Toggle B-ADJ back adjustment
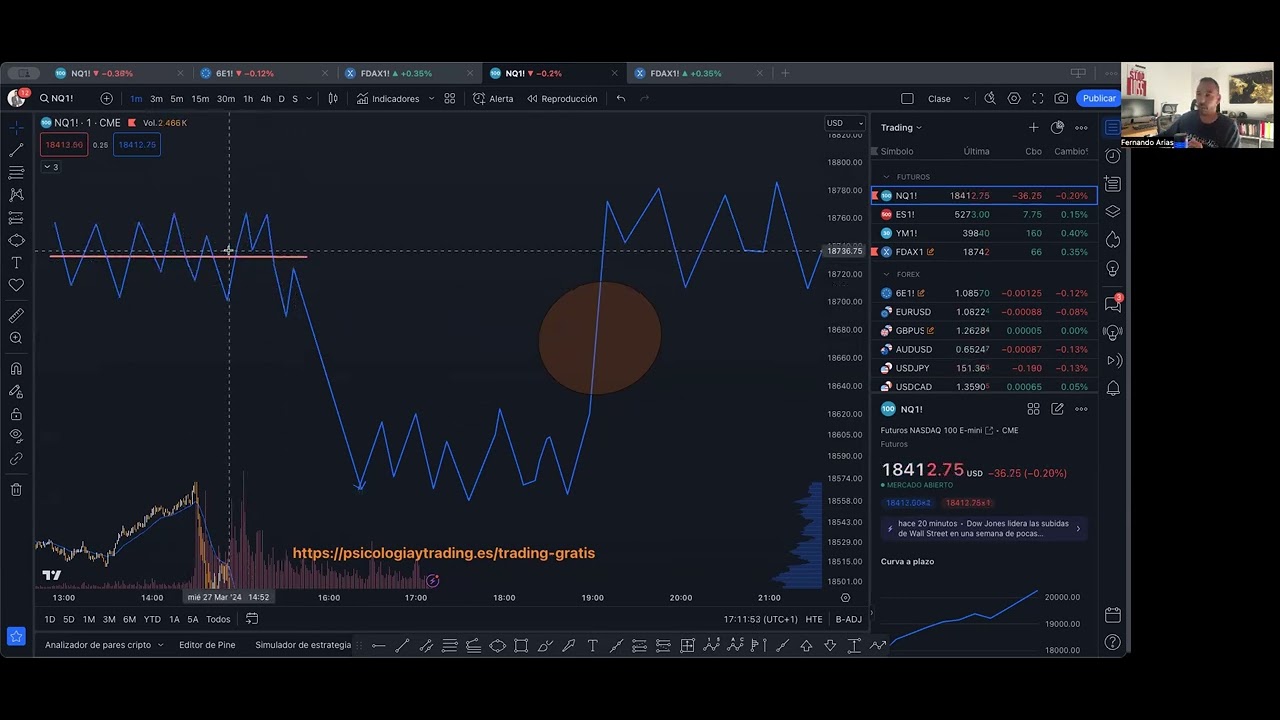This screenshot has width=1280, height=720. 849,619
